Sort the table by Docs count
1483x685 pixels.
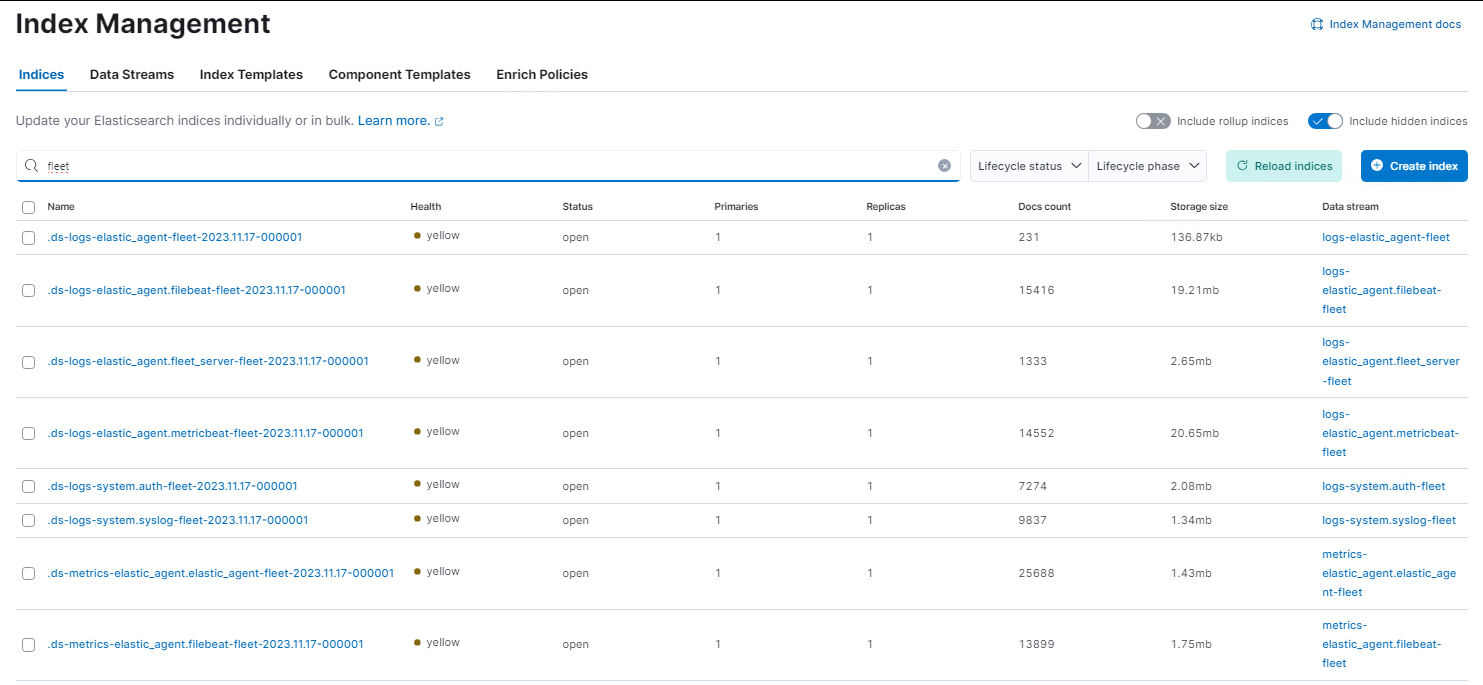tap(1044, 207)
